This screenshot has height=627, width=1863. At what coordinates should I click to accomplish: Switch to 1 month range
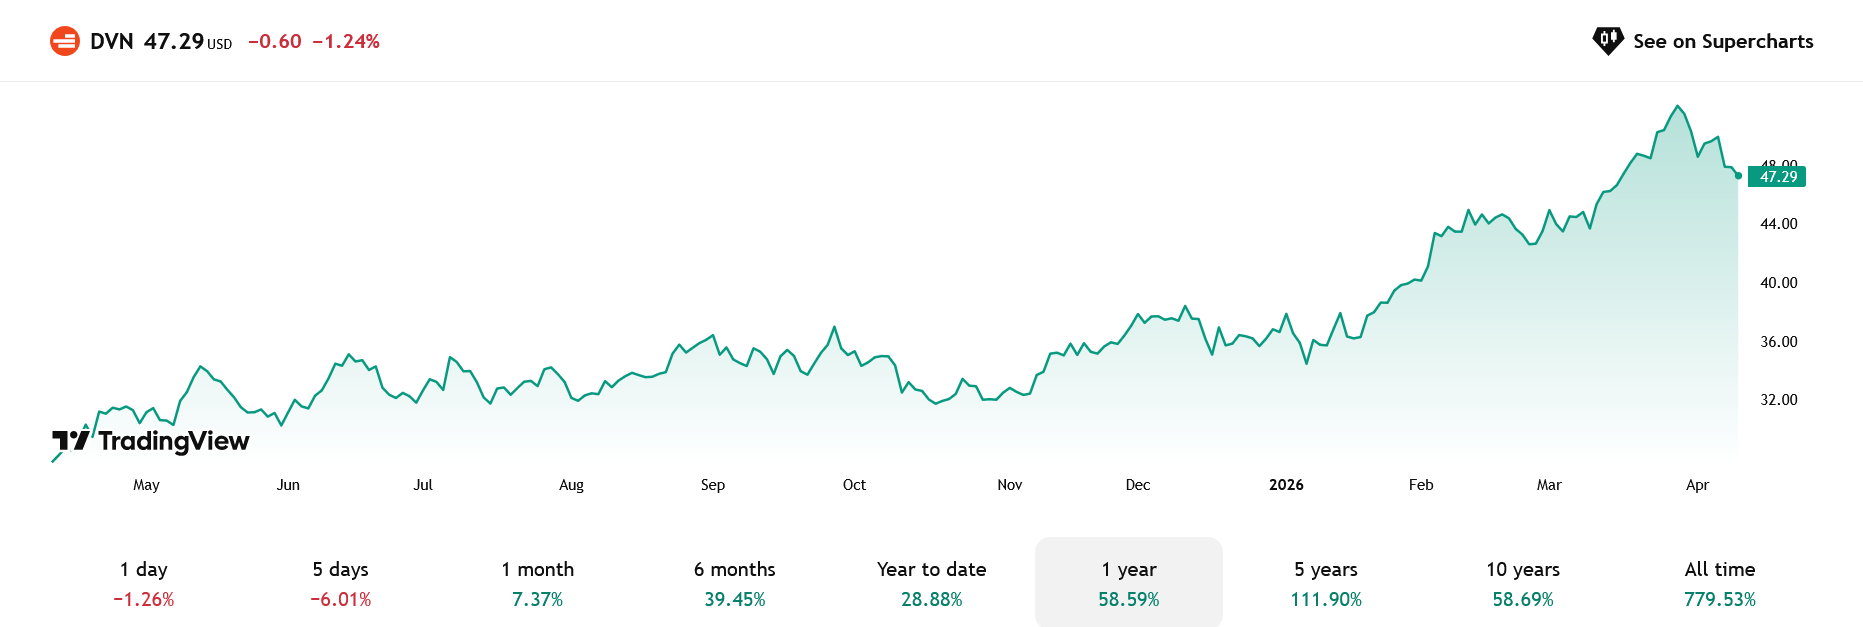[x=538, y=583]
